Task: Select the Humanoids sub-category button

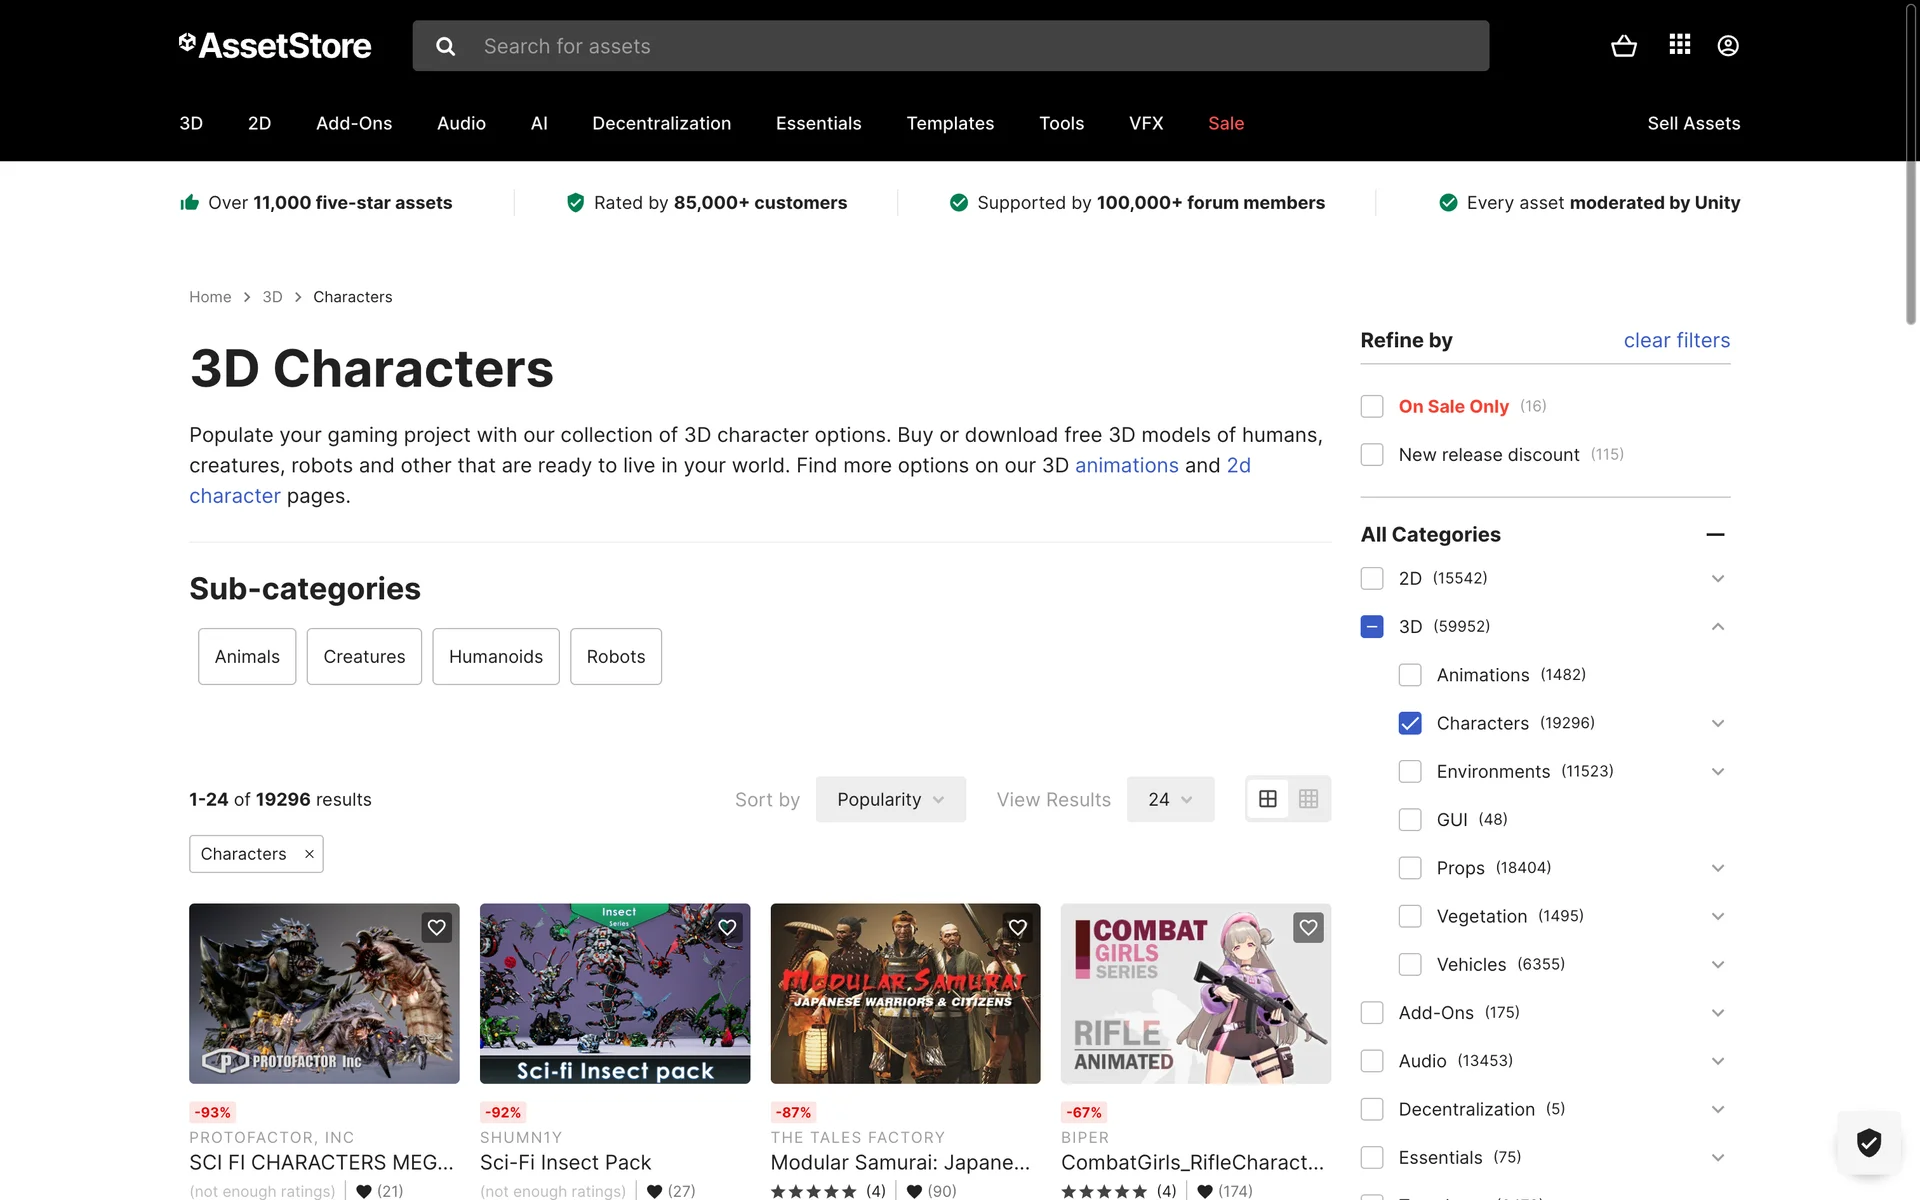Action: [x=495, y=656]
